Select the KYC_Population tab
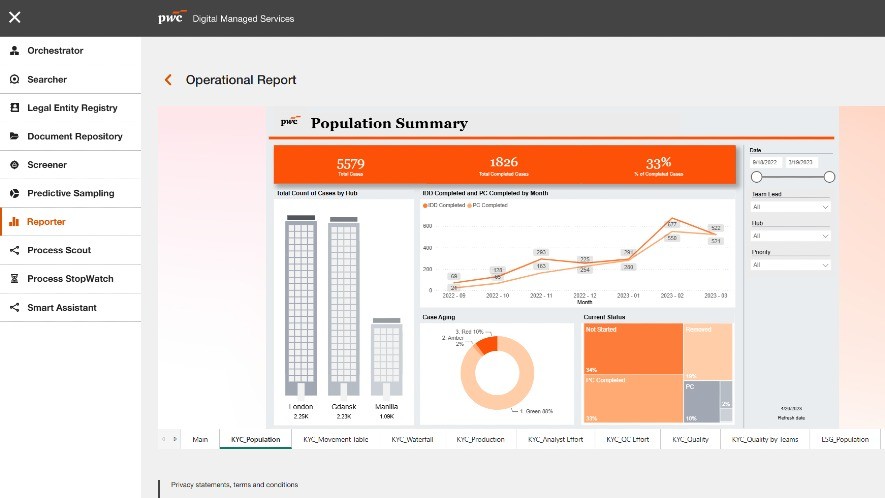This screenshot has height=498, width=885. pyautogui.click(x=256, y=439)
